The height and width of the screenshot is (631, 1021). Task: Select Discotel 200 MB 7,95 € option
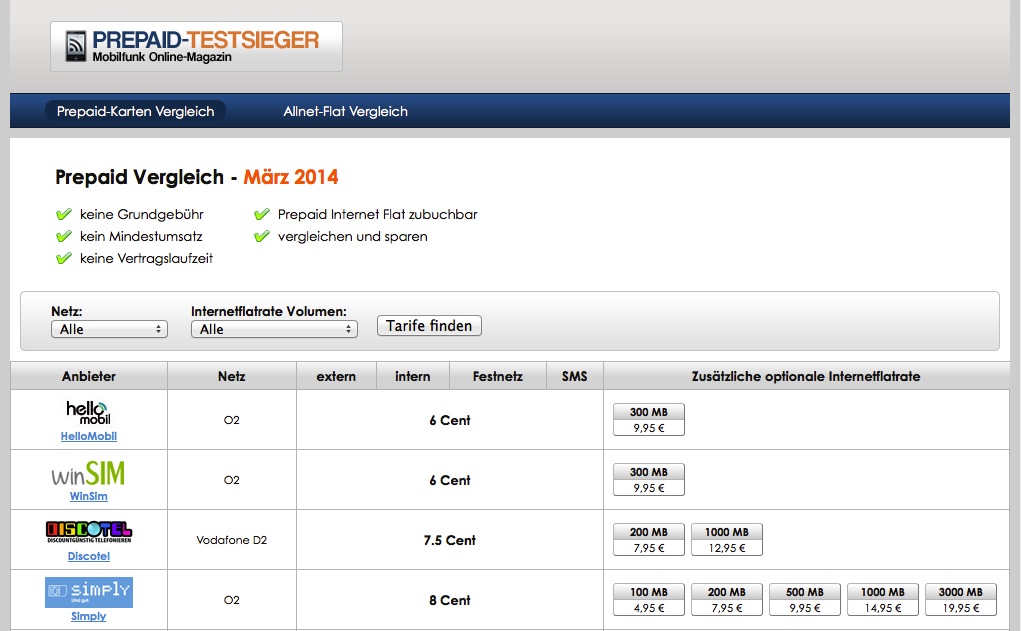coord(649,539)
